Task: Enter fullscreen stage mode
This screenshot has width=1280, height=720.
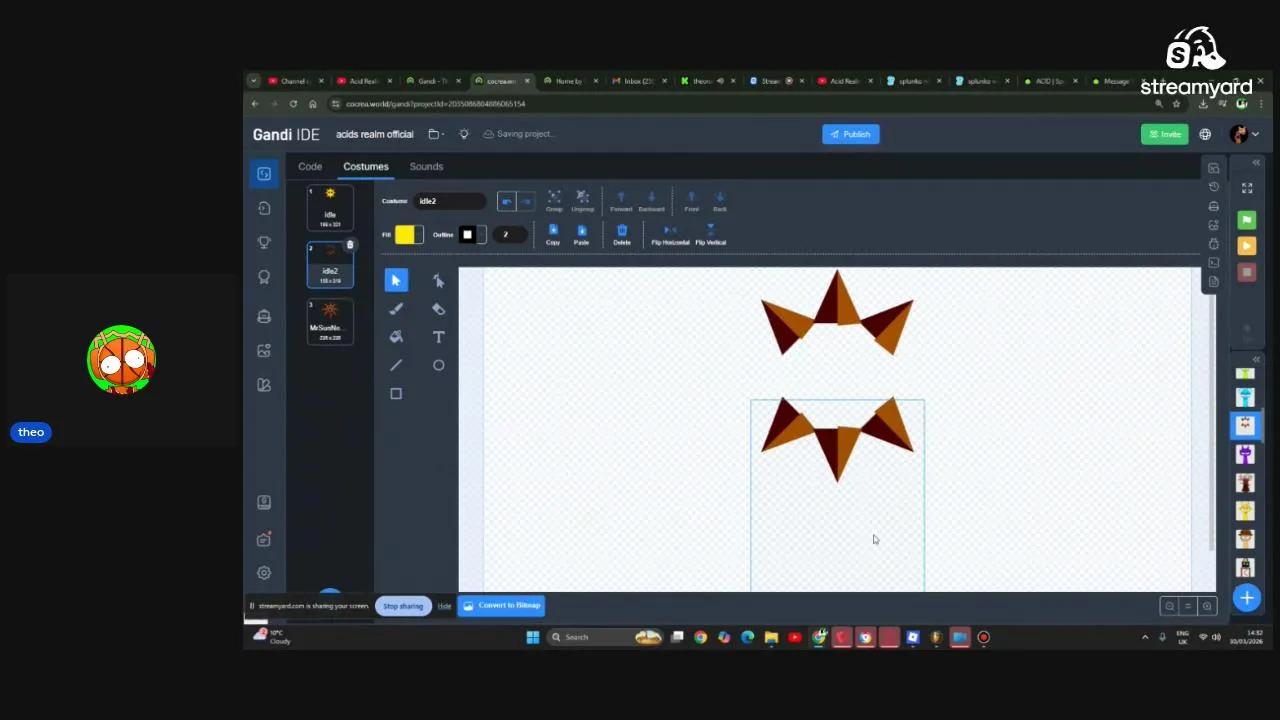Action: tap(1247, 188)
